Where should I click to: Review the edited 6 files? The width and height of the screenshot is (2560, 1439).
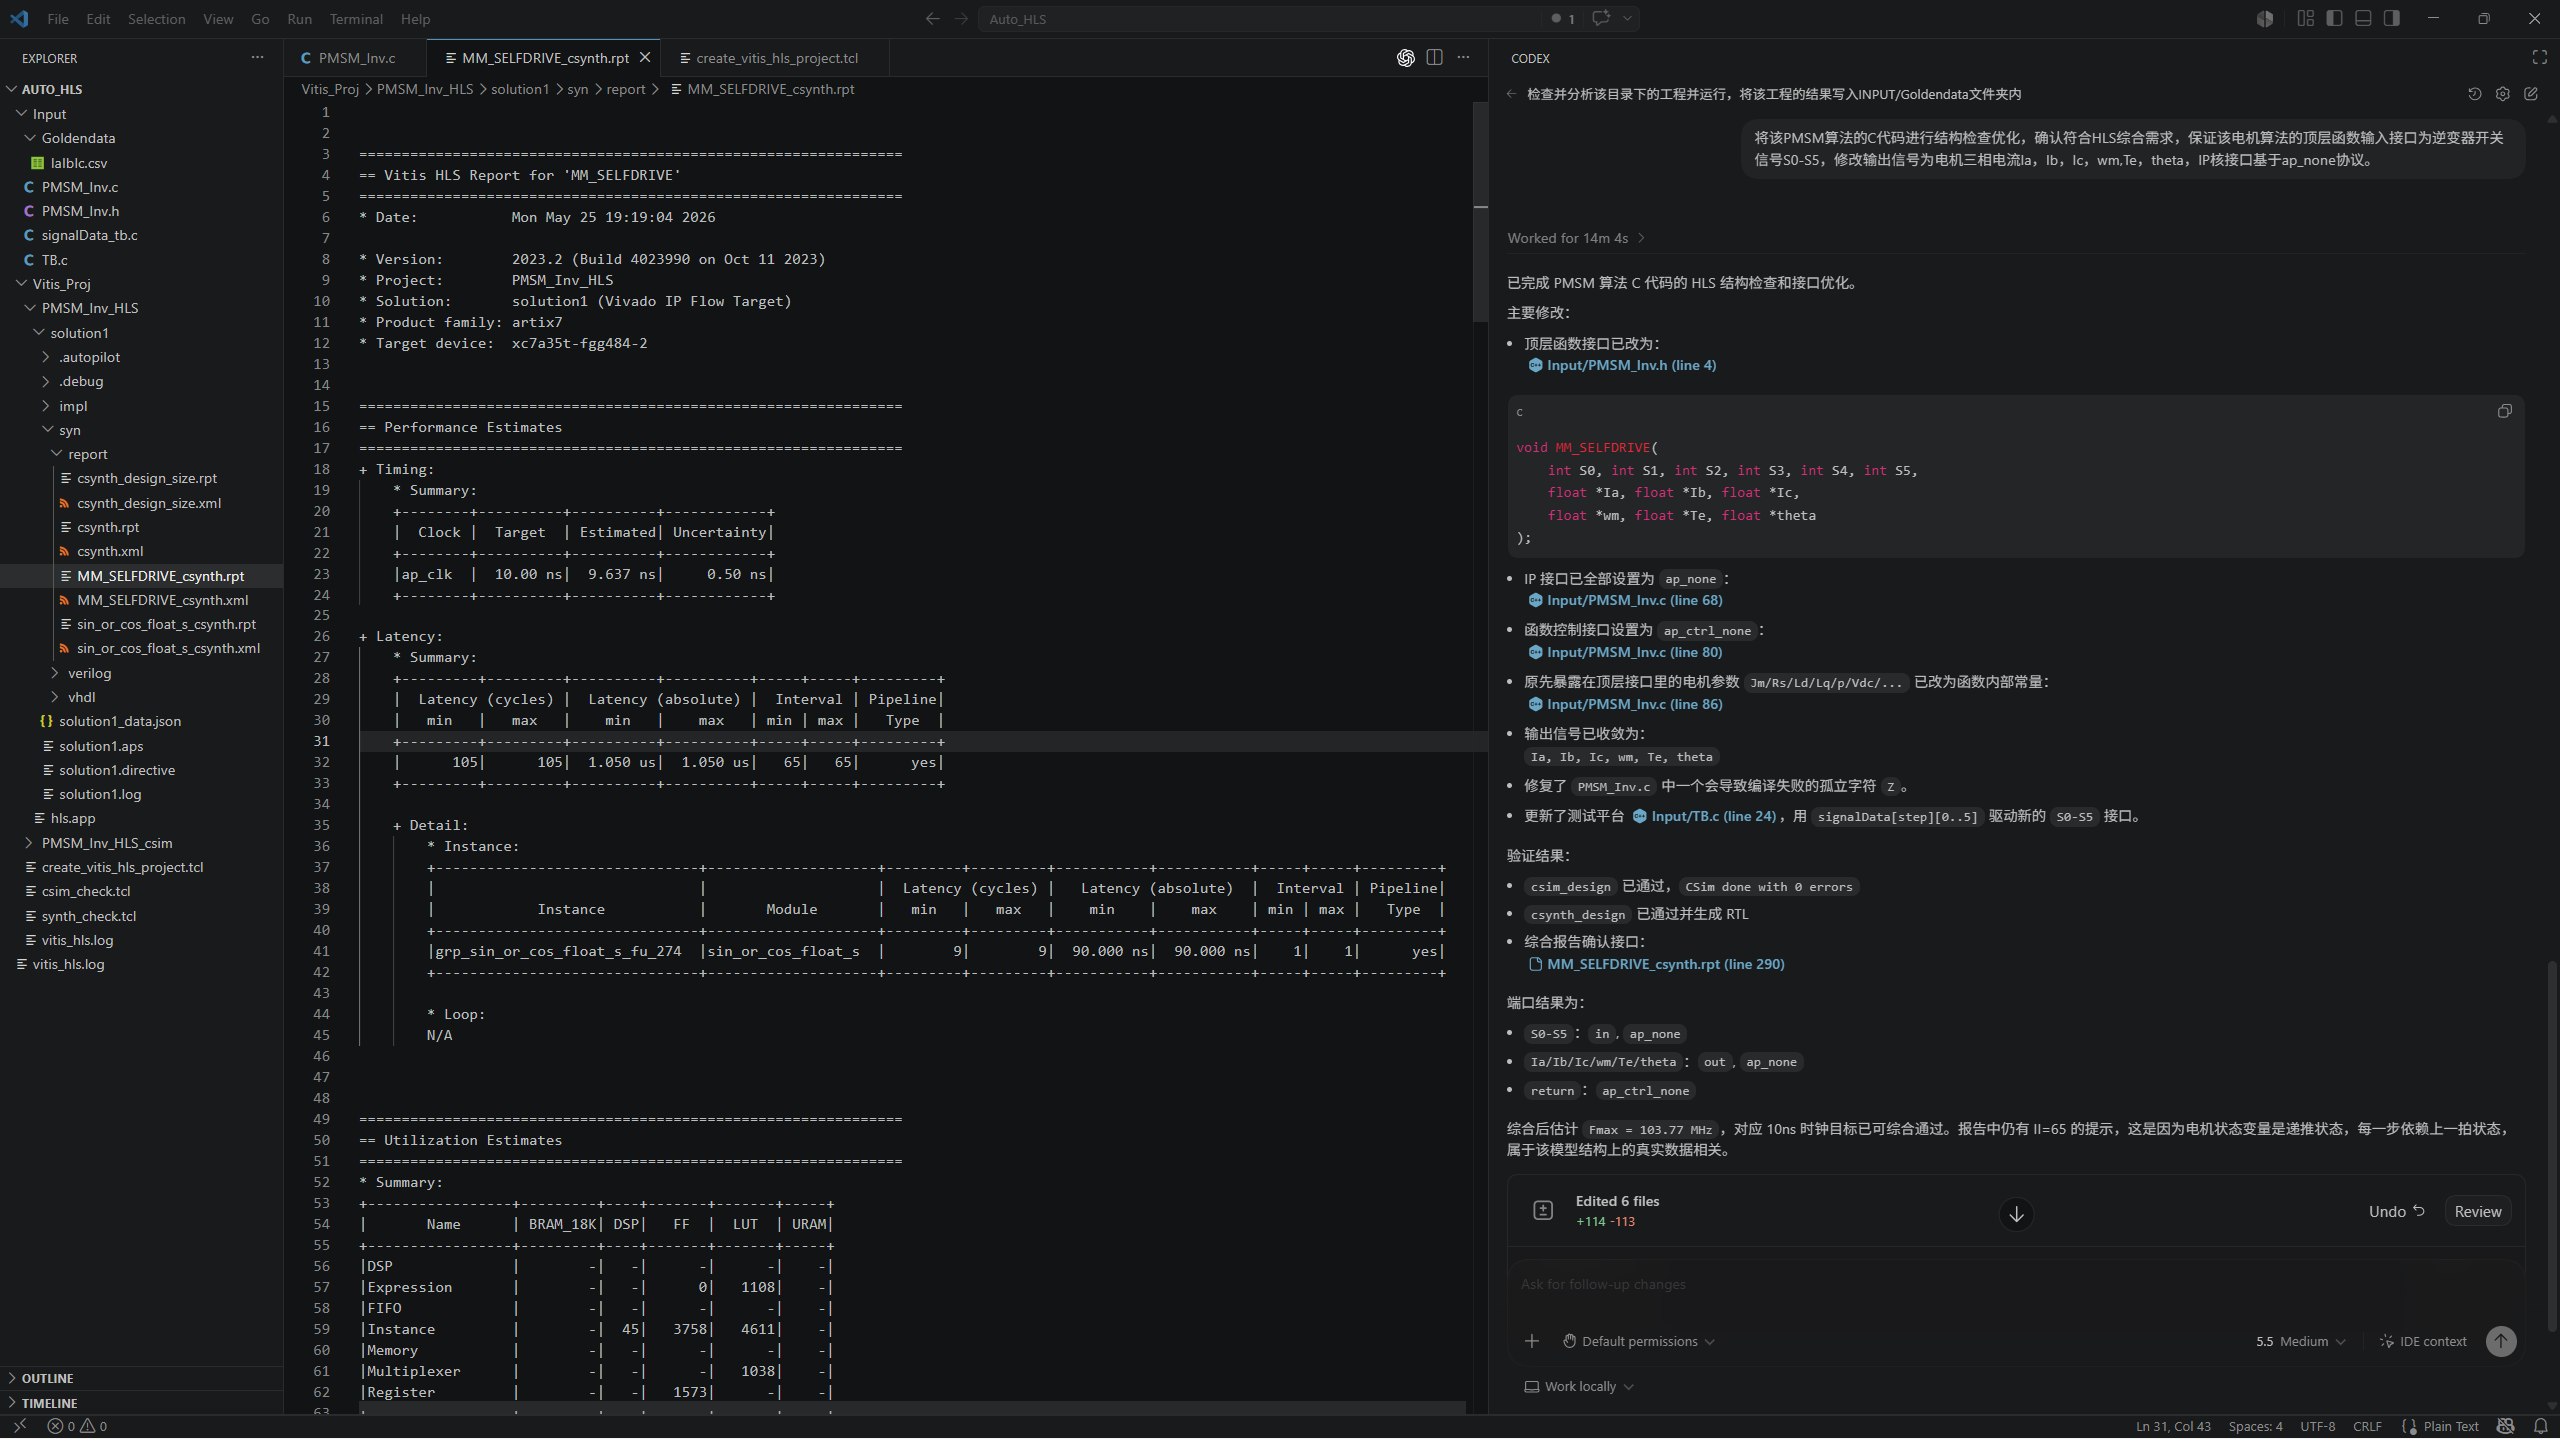[x=2477, y=1211]
